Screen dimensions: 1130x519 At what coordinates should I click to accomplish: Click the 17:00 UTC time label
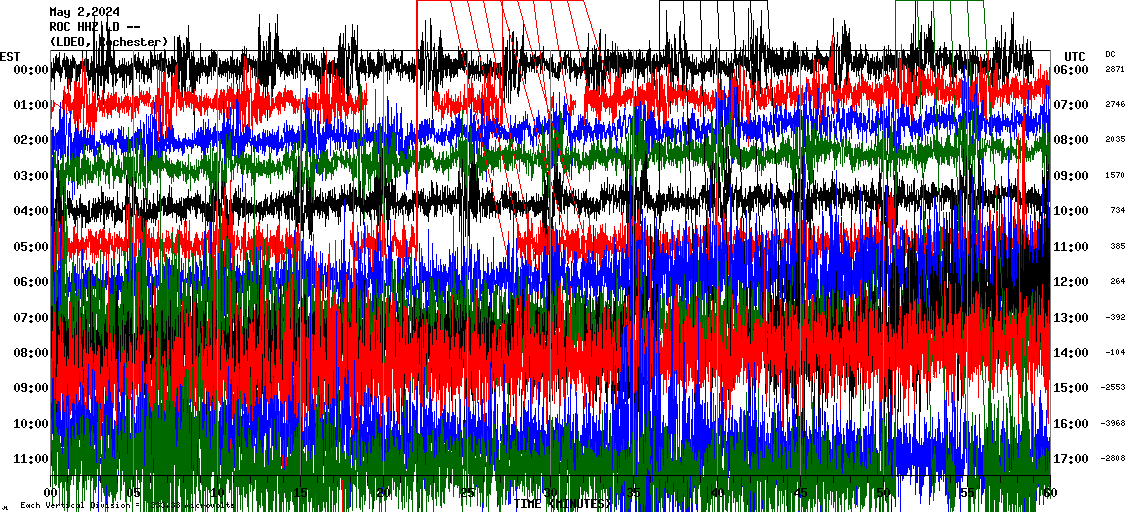pyautogui.click(x=1071, y=459)
